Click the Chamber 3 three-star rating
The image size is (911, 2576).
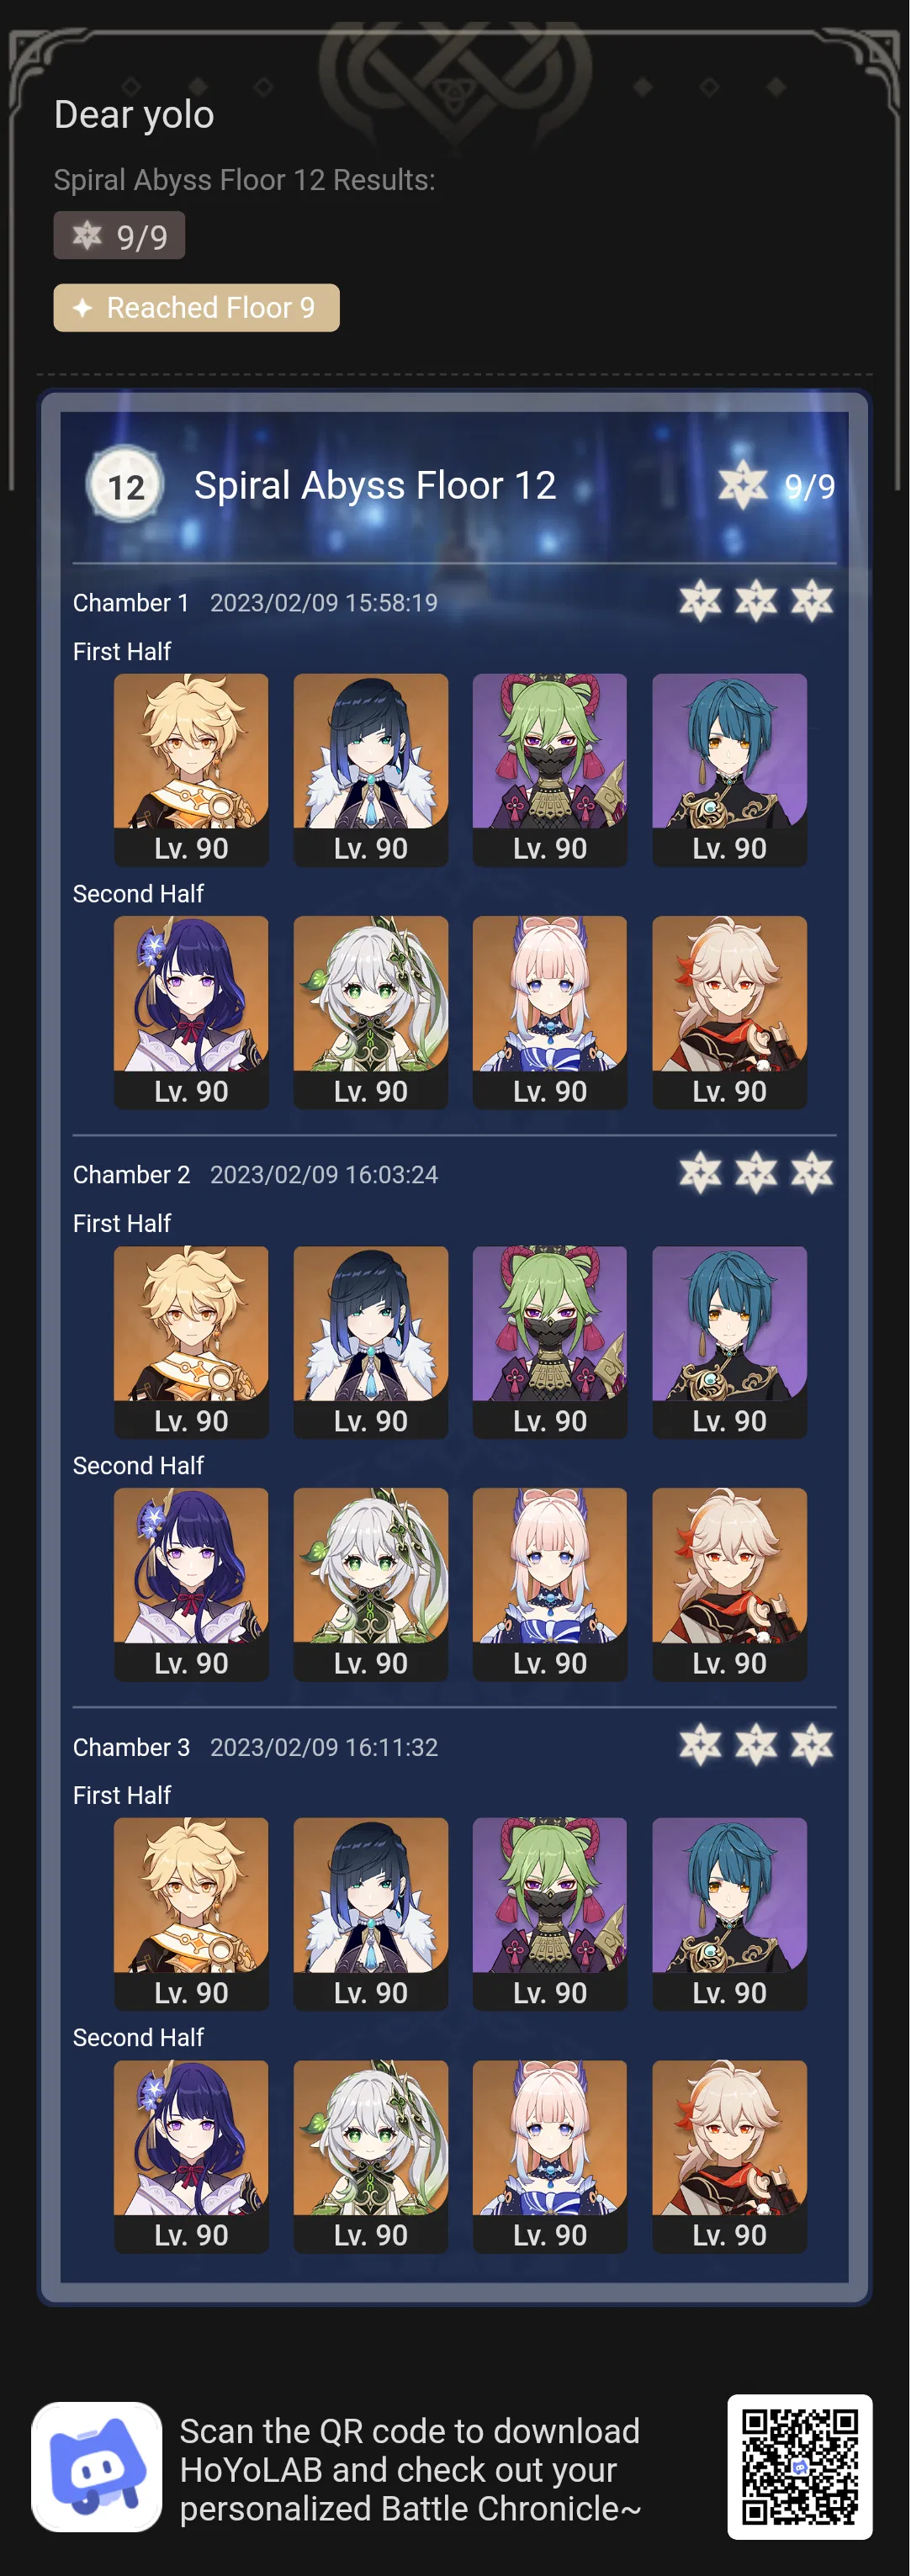(756, 1745)
